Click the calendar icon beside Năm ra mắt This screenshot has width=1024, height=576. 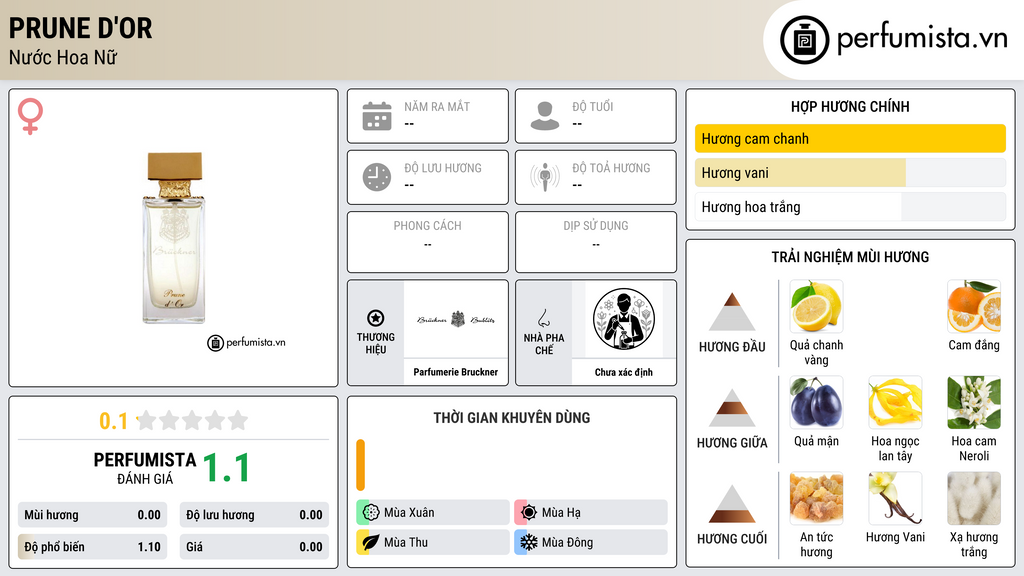click(x=377, y=116)
